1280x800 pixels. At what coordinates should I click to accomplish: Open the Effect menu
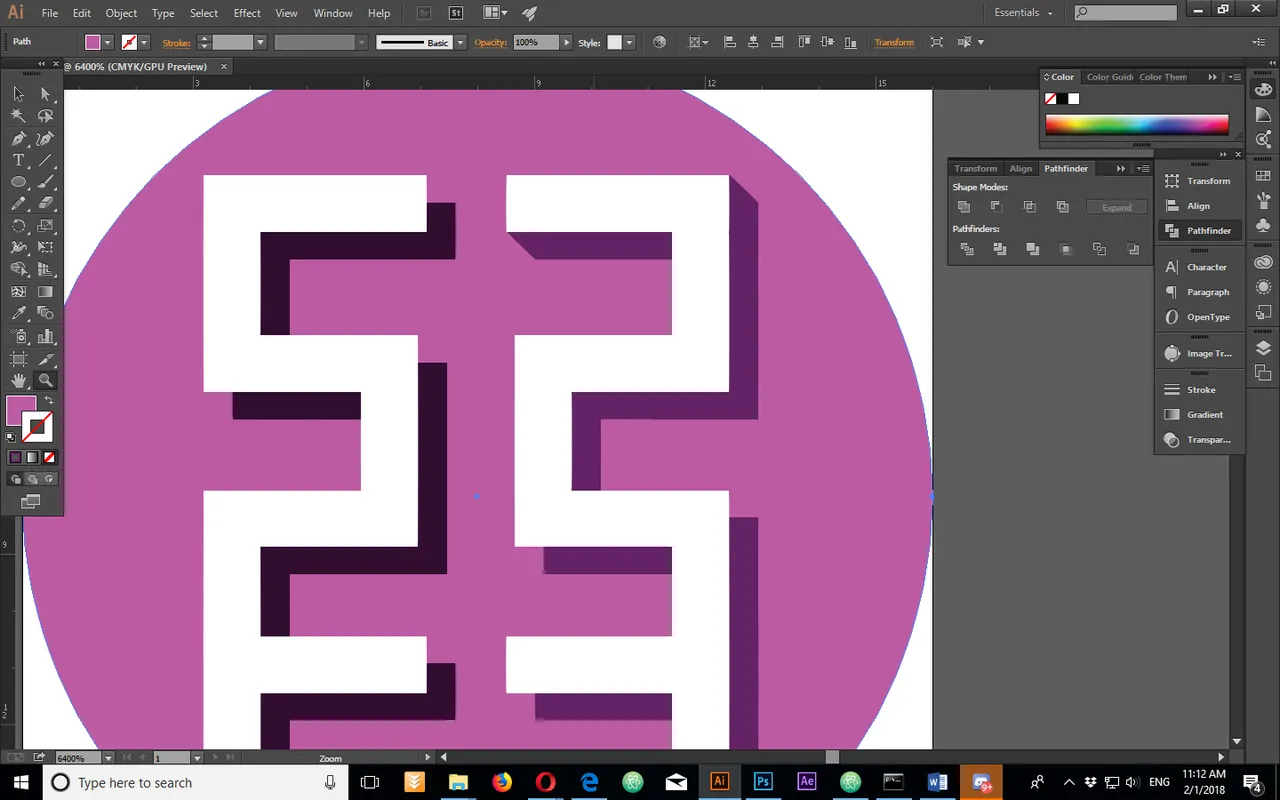(x=247, y=13)
